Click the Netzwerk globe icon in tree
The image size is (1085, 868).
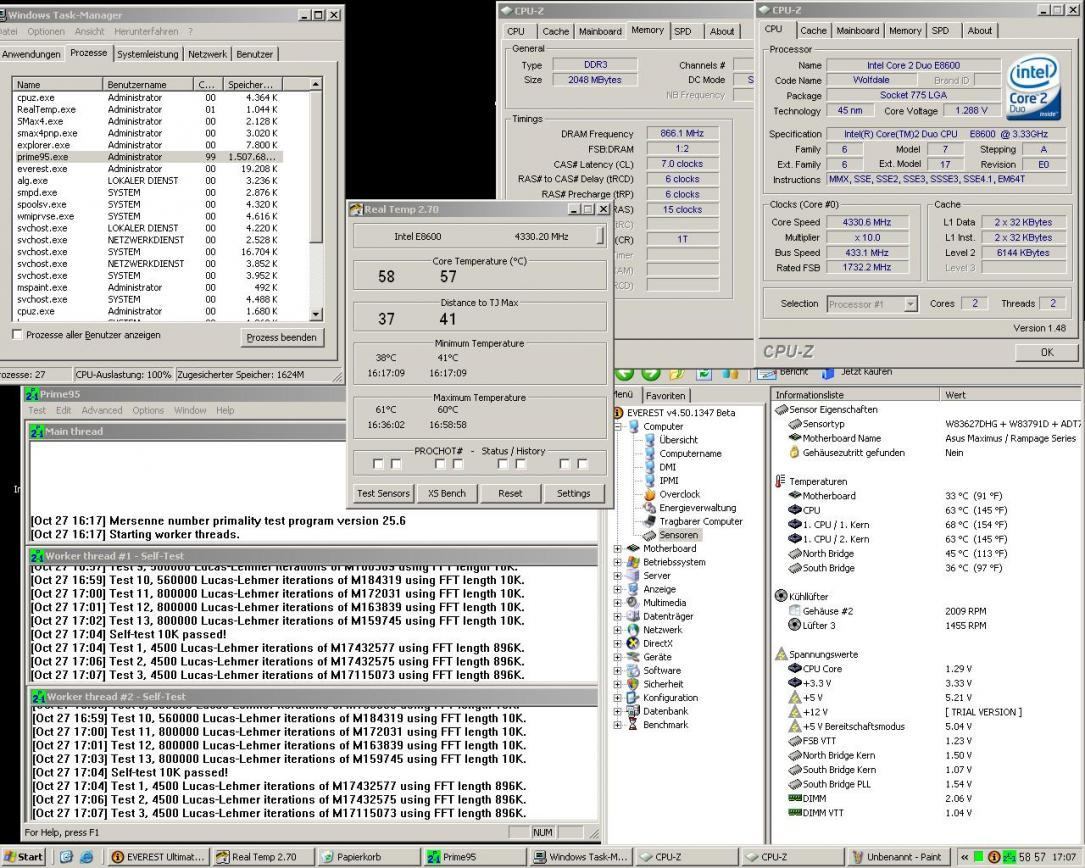click(632, 630)
